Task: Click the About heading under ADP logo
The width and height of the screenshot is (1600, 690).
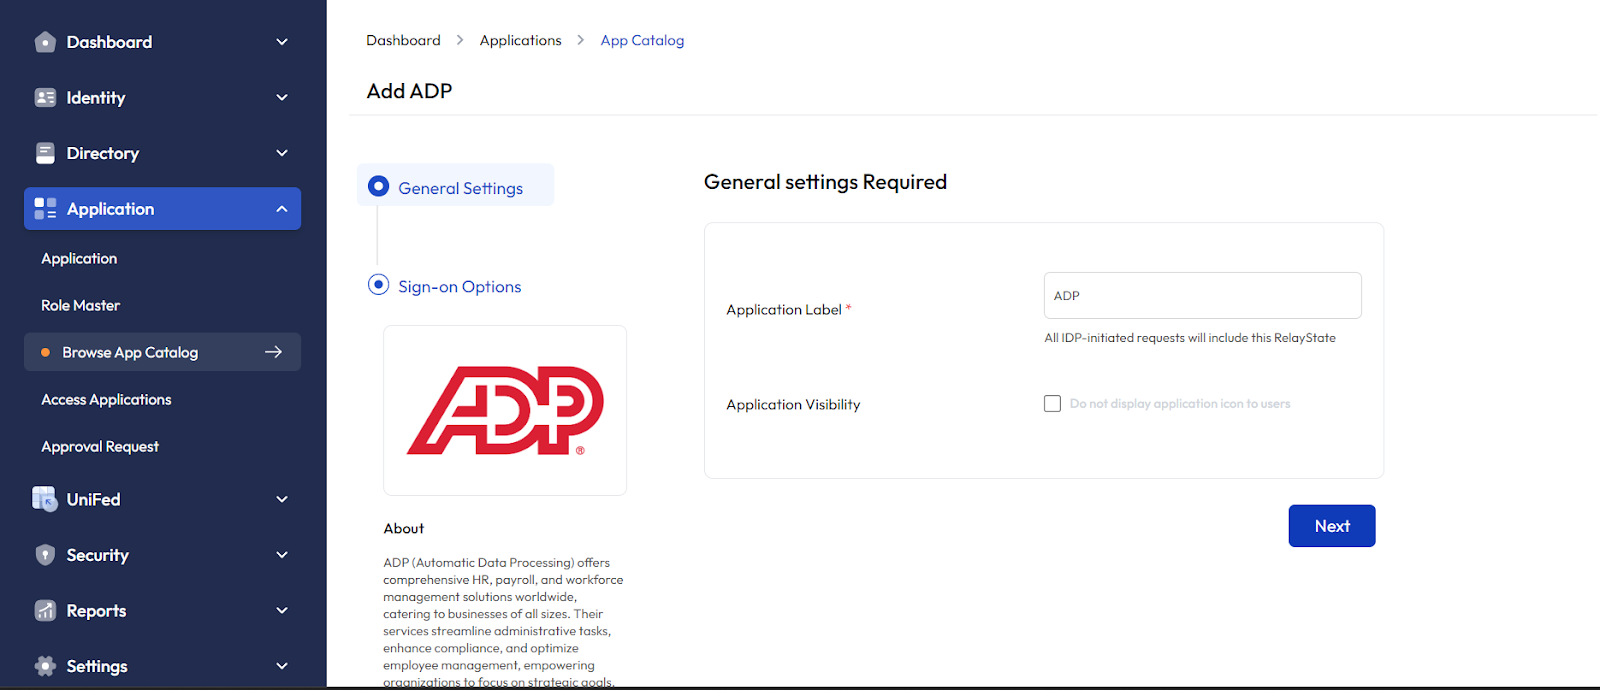Action: [404, 528]
